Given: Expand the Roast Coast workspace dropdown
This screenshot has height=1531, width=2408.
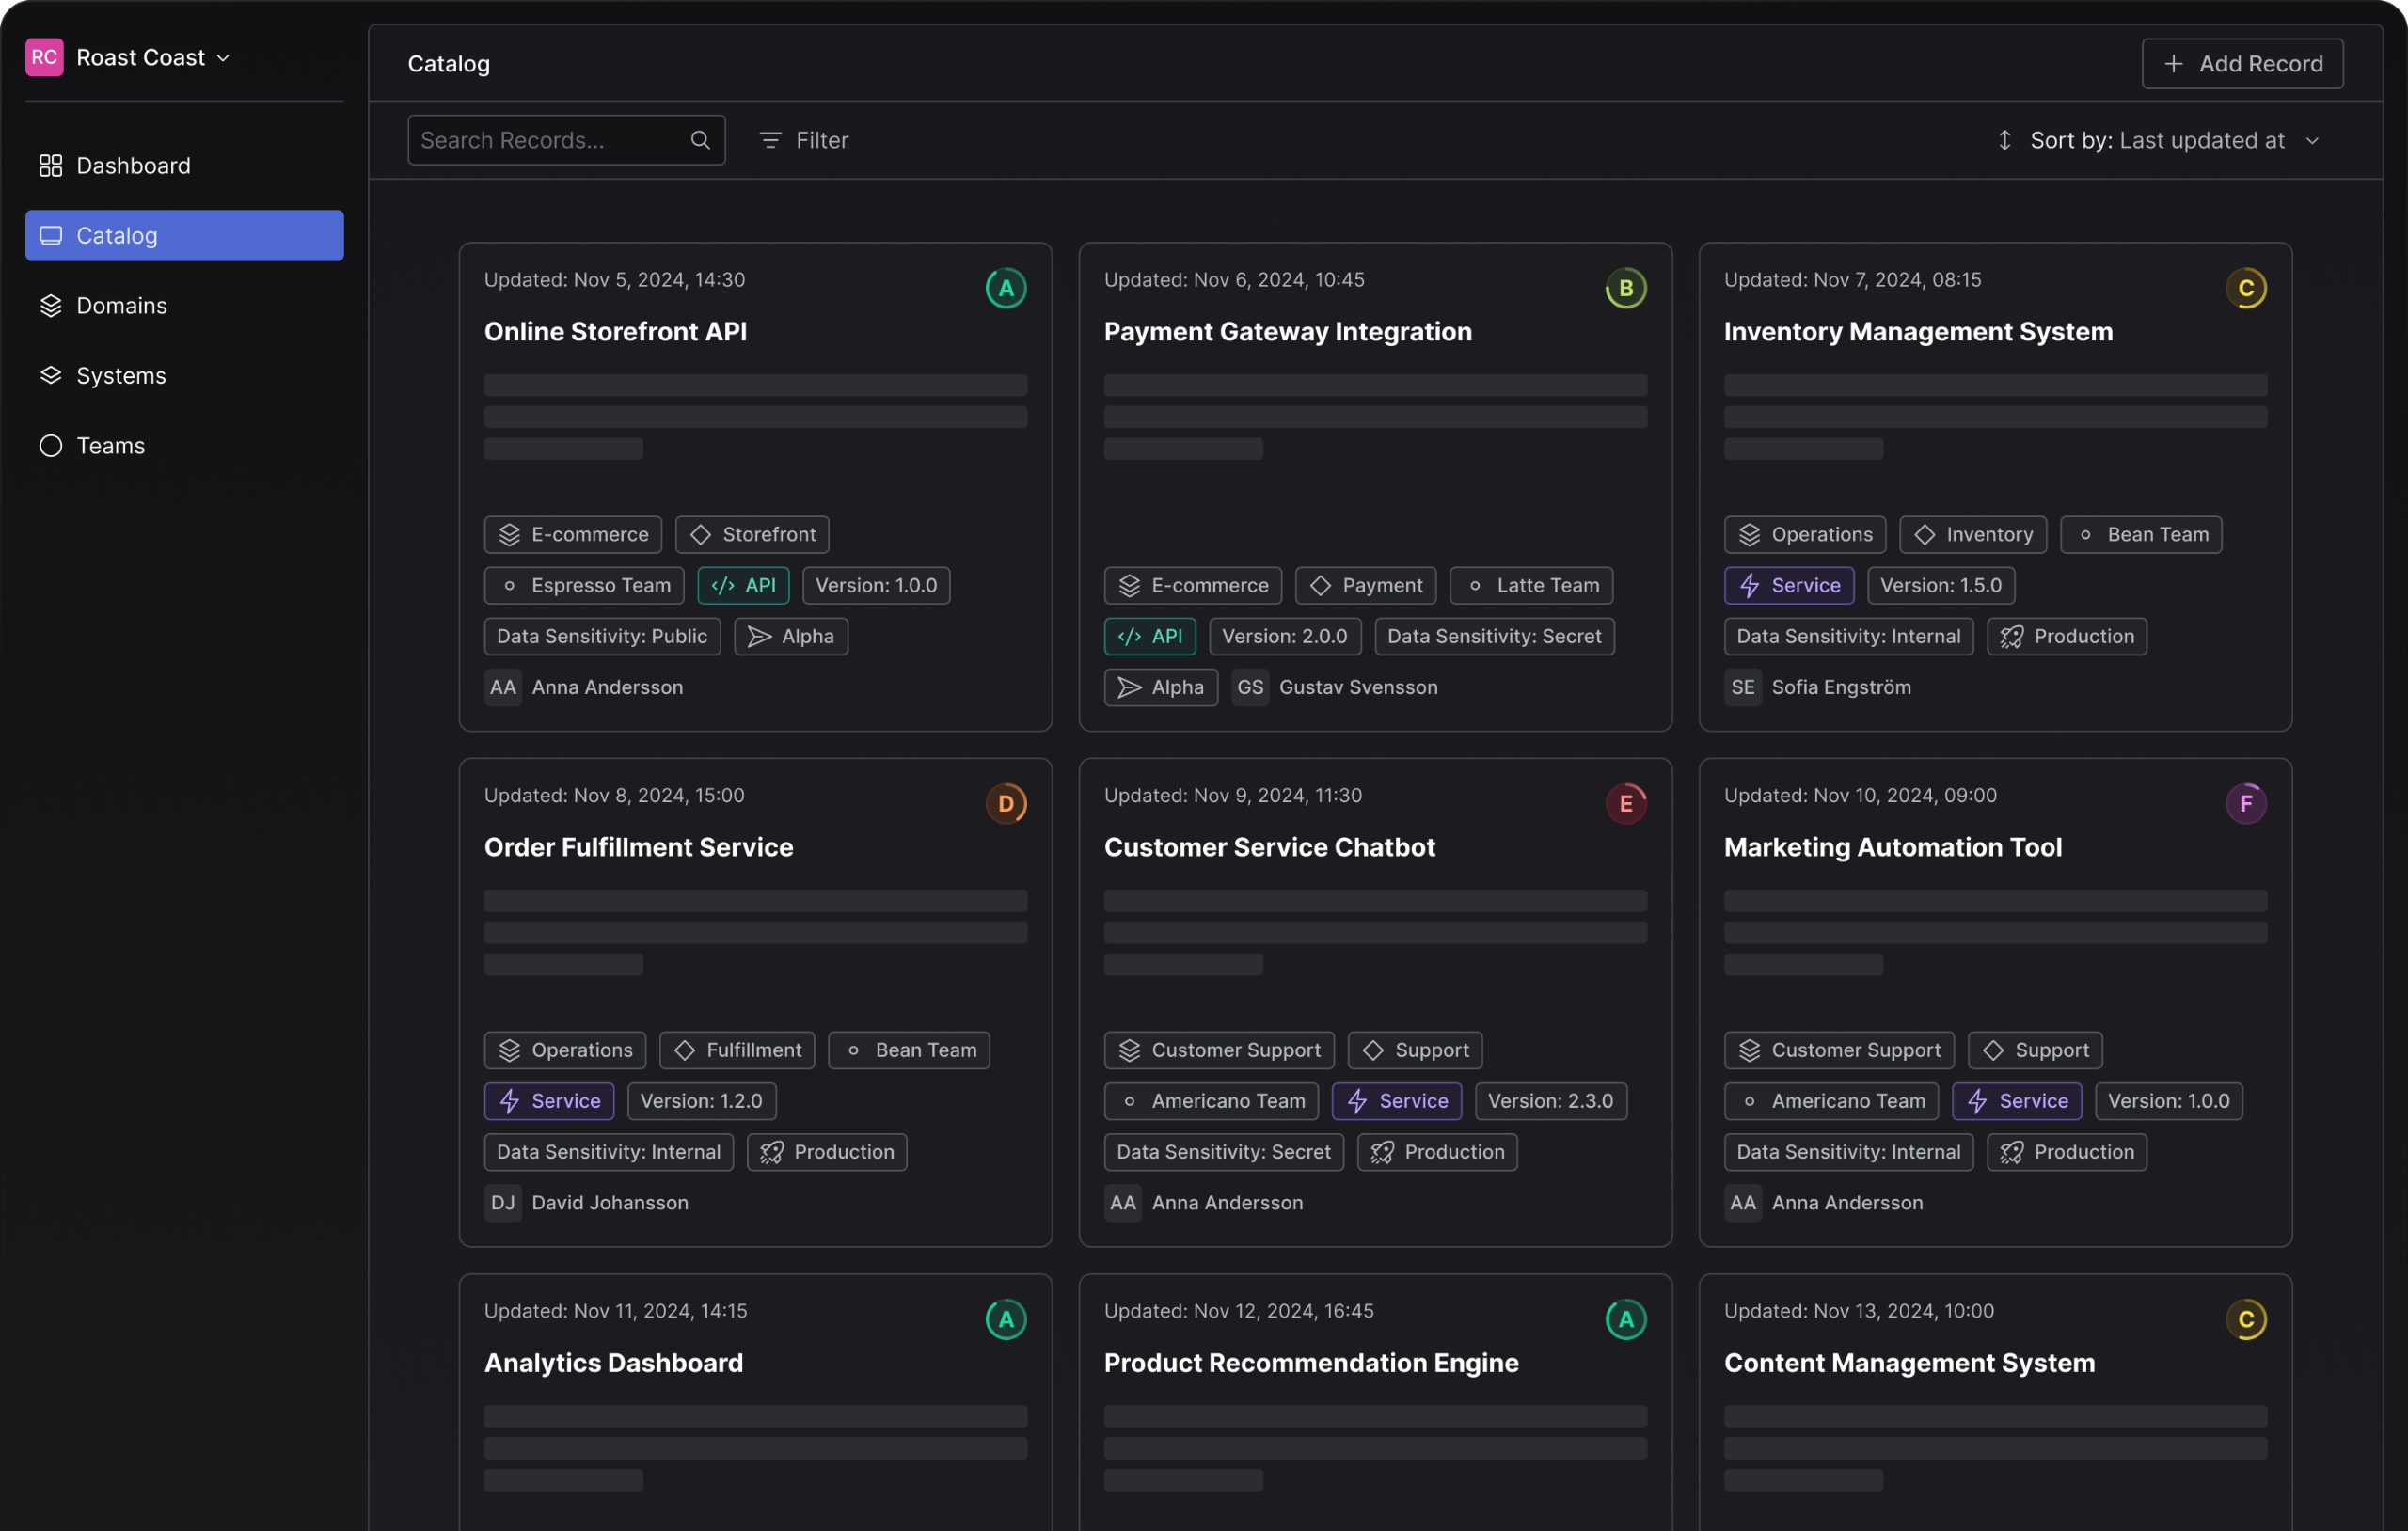Looking at the screenshot, I should click(x=223, y=58).
